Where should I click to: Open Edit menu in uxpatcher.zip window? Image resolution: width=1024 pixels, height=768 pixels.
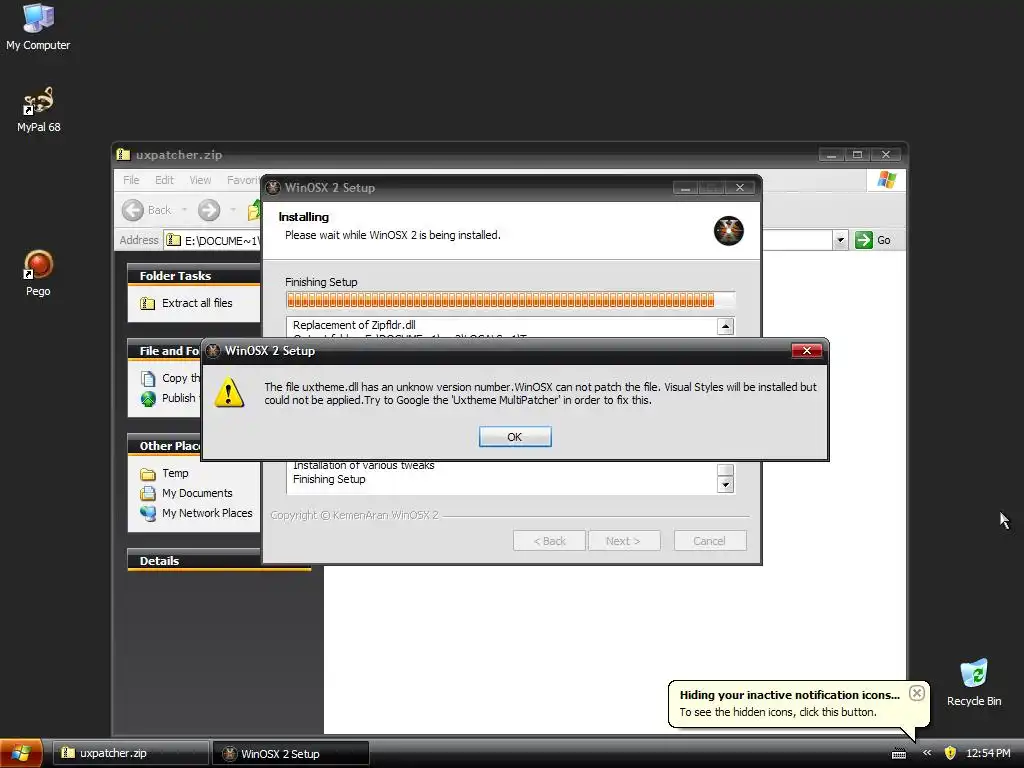tap(164, 180)
